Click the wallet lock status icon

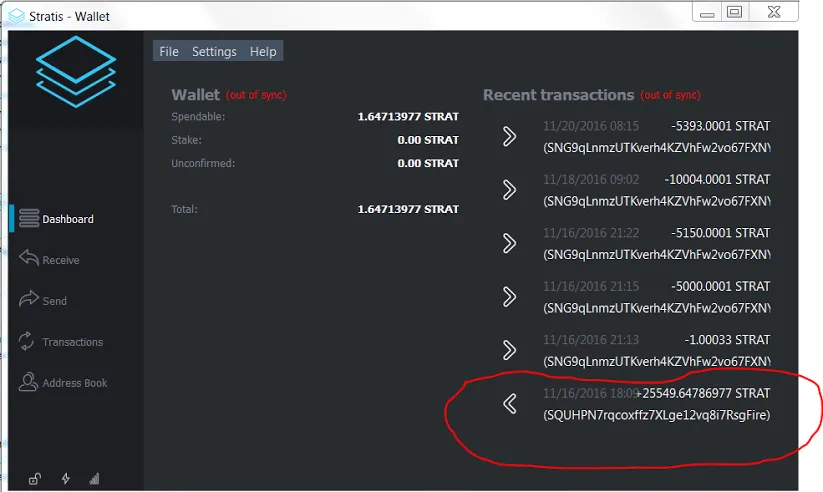coord(35,478)
